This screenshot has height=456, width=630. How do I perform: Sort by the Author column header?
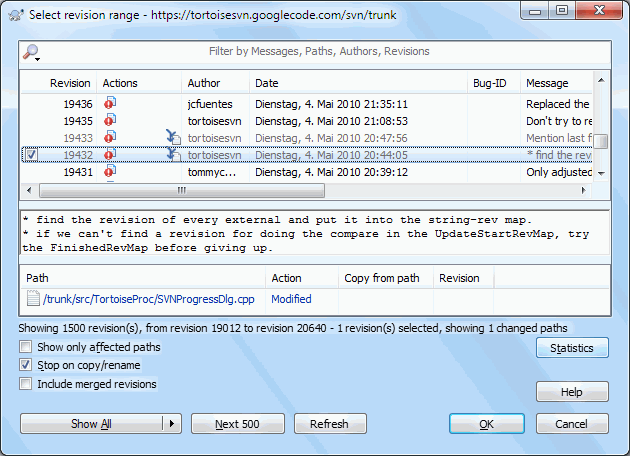[x=215, y=83]
